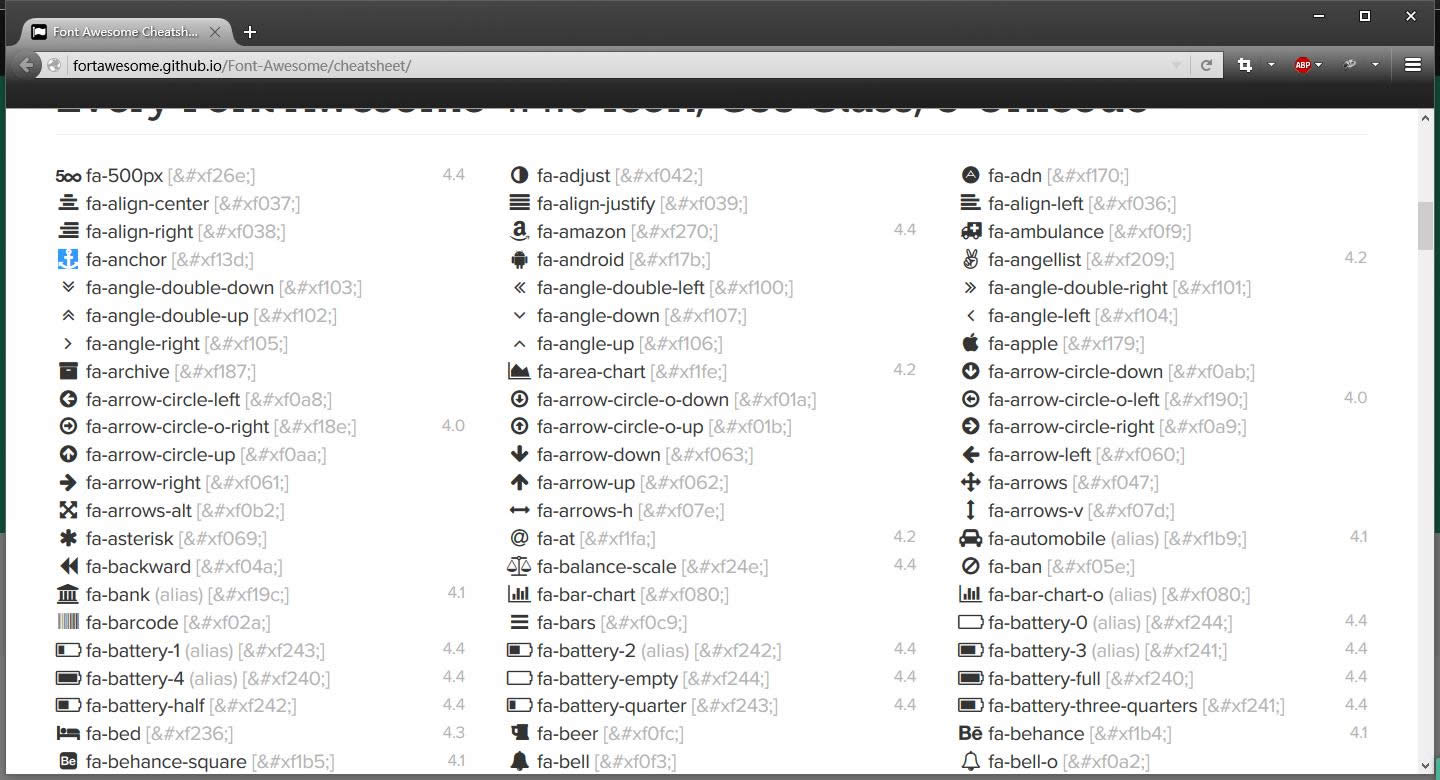Click the fa-anchor icon

click(x=67, y=260)
